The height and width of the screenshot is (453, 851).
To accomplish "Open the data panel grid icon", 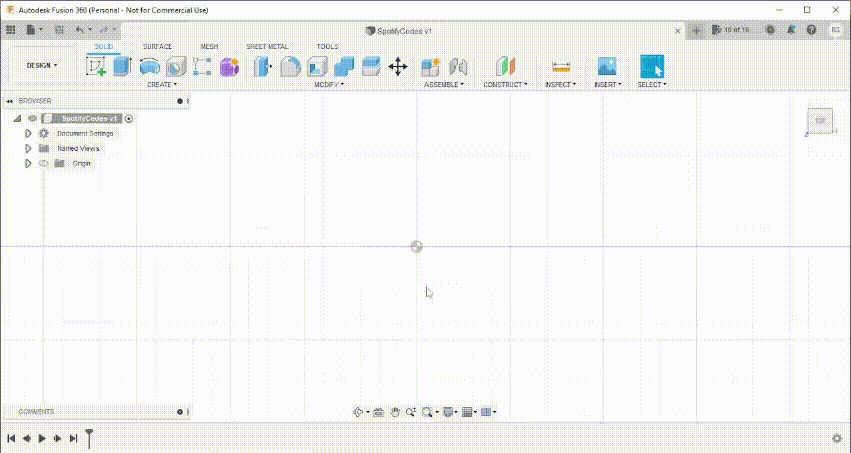I will point(11,30).
